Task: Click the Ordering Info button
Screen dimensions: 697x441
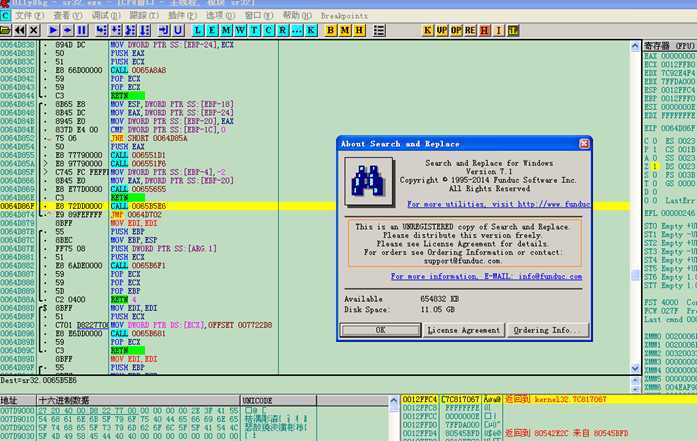Action: coord(548,330)
